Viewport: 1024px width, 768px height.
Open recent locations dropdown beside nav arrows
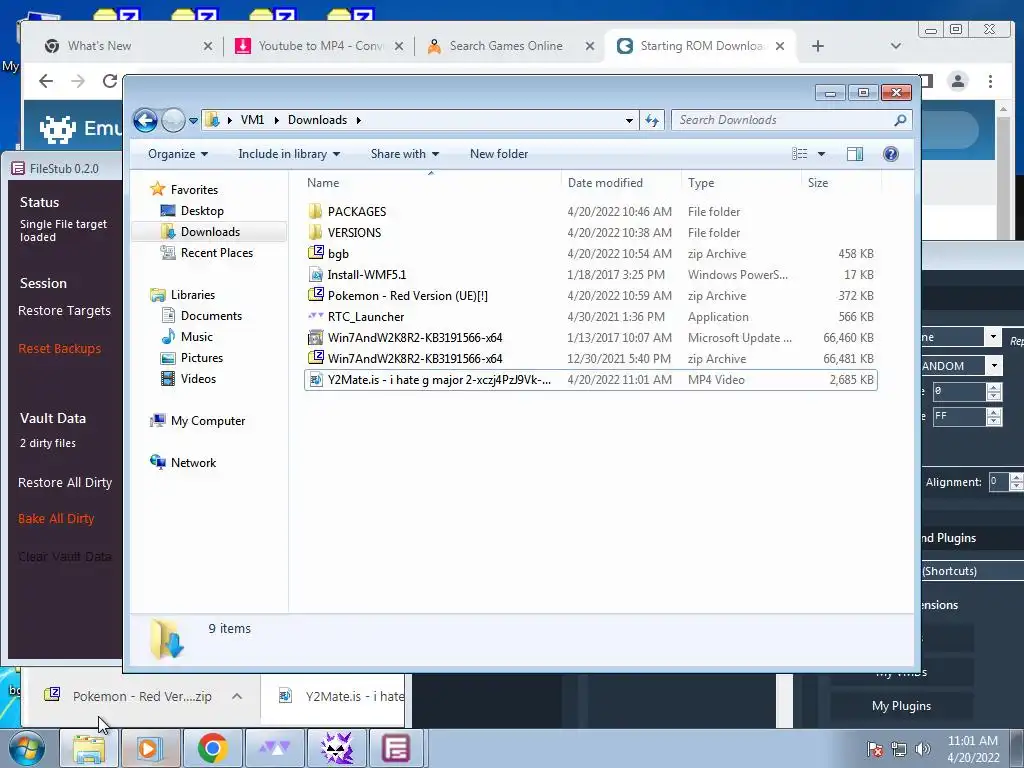(x=193, y=121)
